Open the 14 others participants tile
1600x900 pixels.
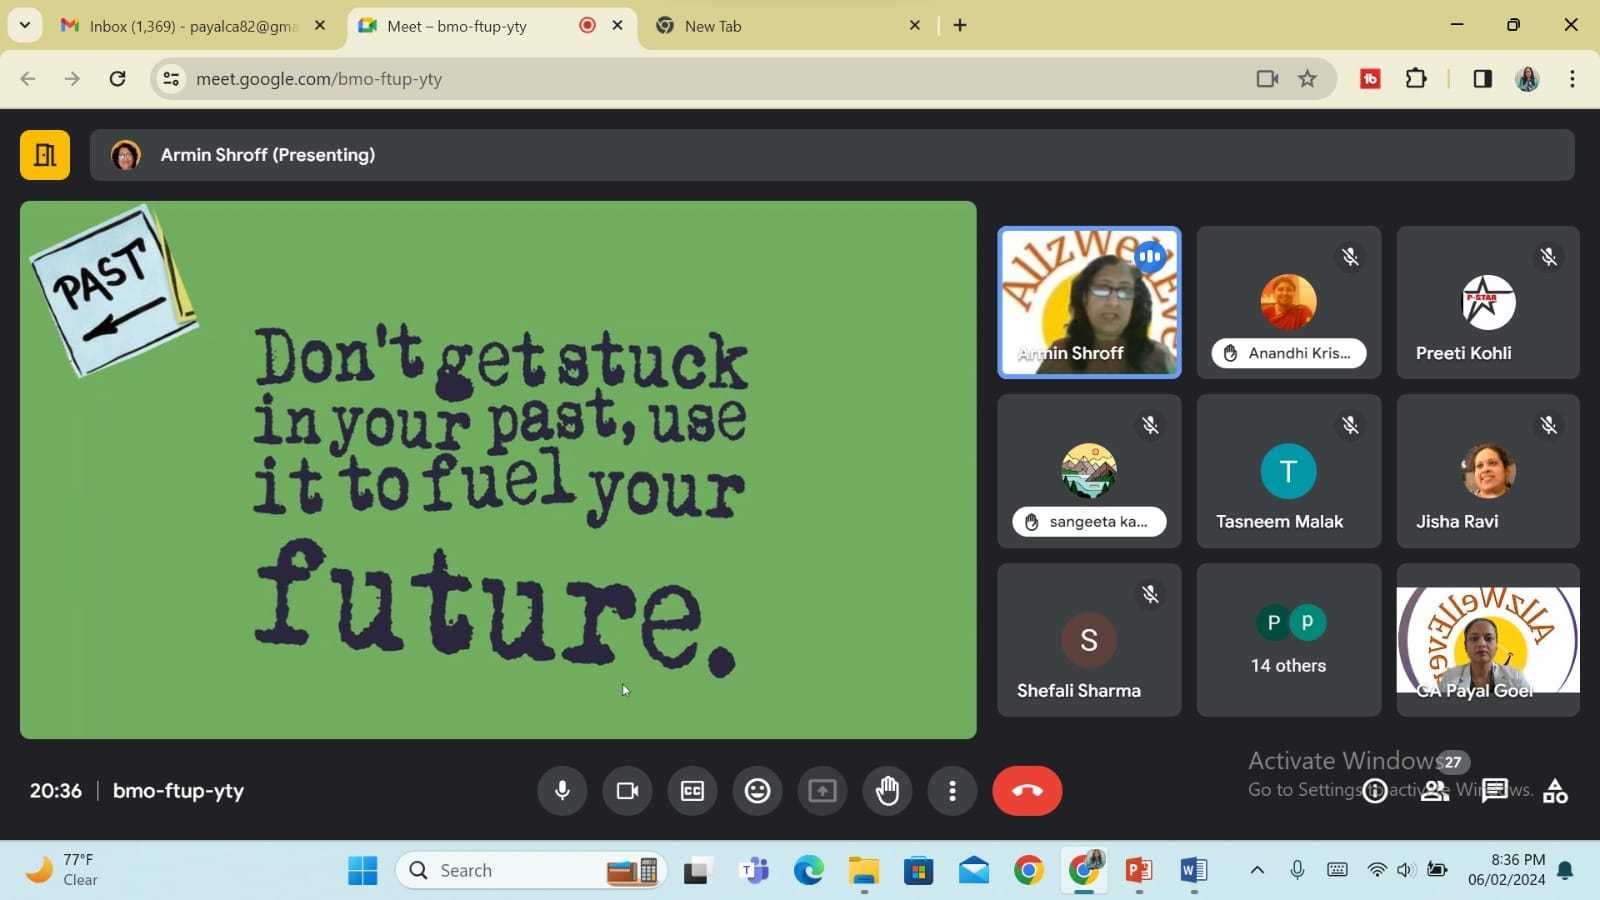[x=1289, y=640]
